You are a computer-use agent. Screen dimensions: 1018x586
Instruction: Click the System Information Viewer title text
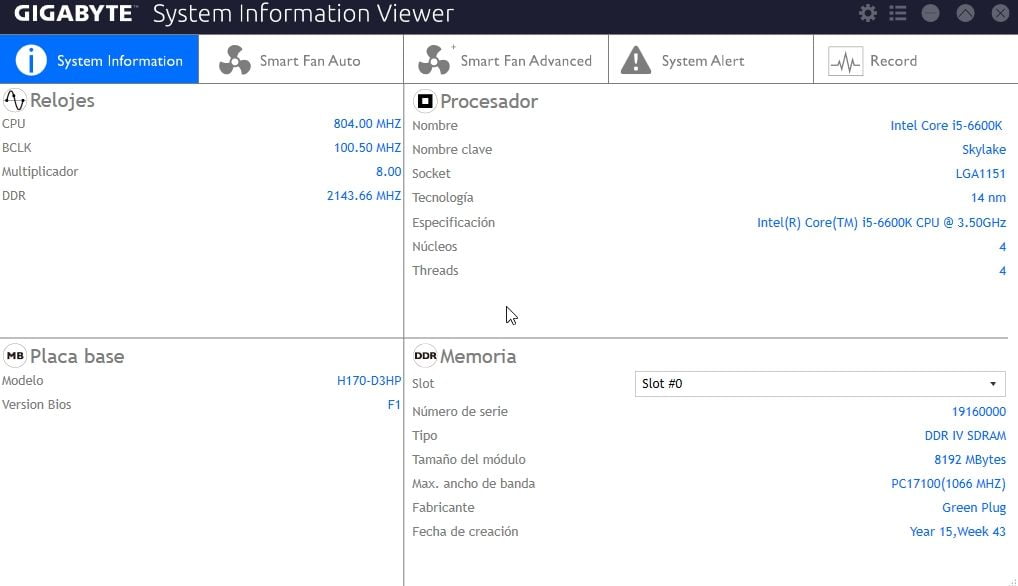(x=303, y=14)
